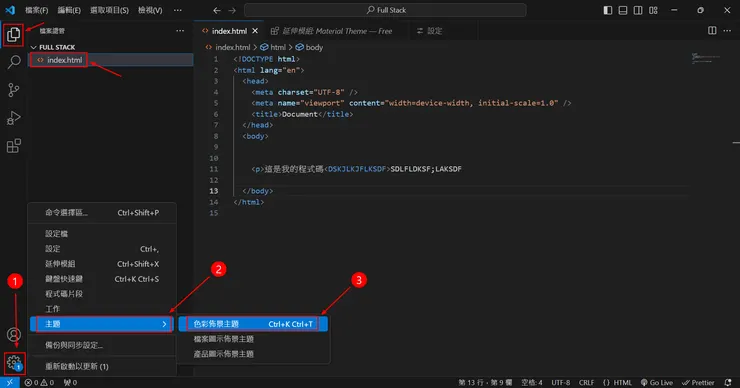Choose 程式碼片段 in the manage menu
The width and height of the screenshot is (740, 388).
pos(102,294)
